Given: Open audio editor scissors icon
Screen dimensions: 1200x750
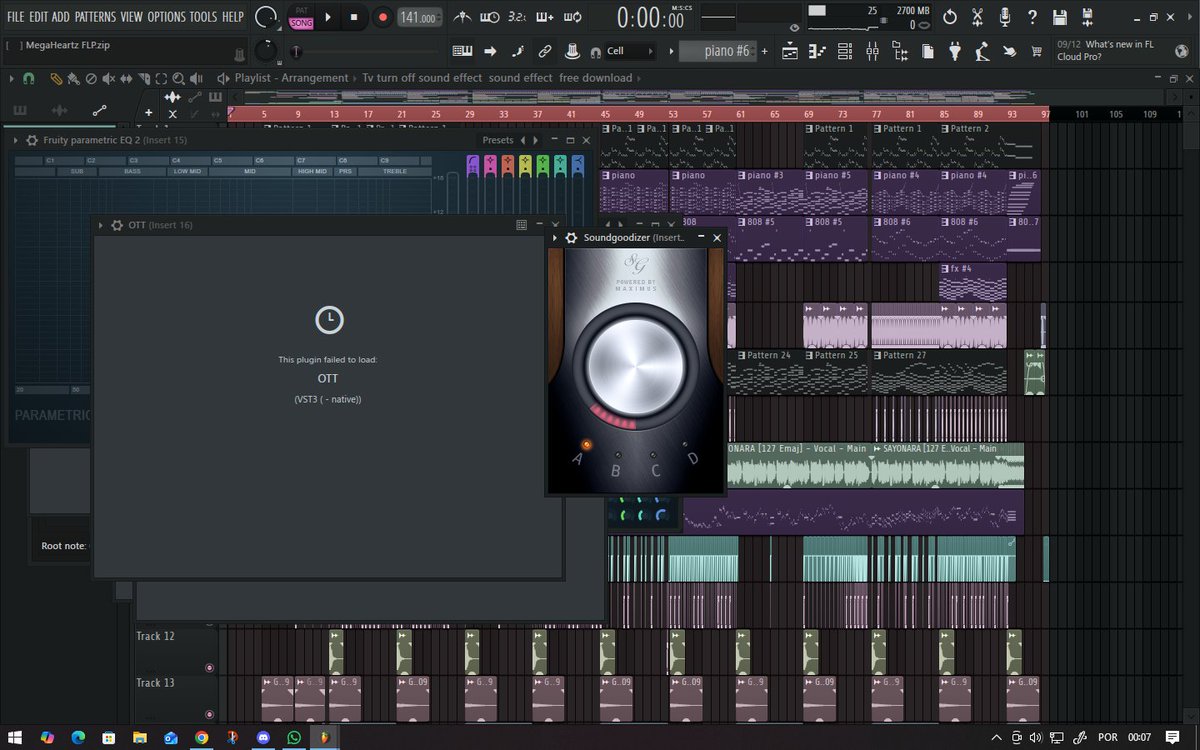Looking at the screenshot, I should (x=977, y=17).
